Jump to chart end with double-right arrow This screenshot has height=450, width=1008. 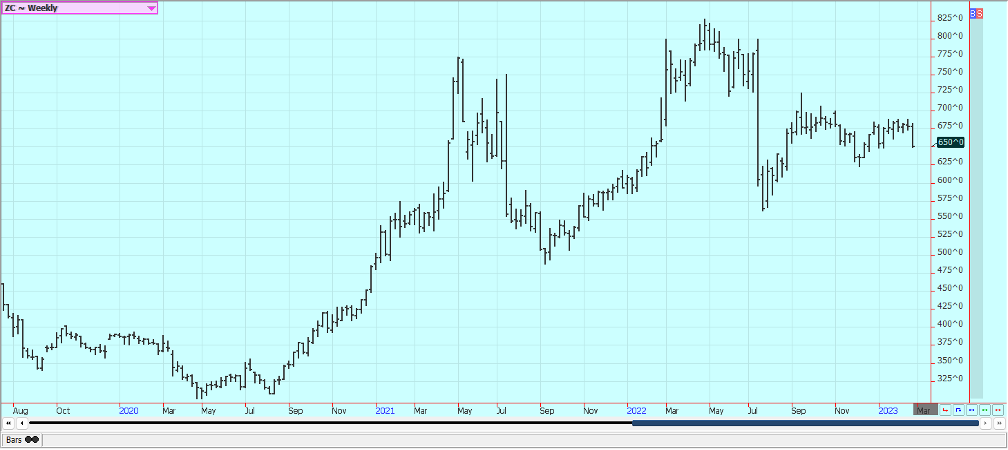pyautogui.click(x=999, y=423)
